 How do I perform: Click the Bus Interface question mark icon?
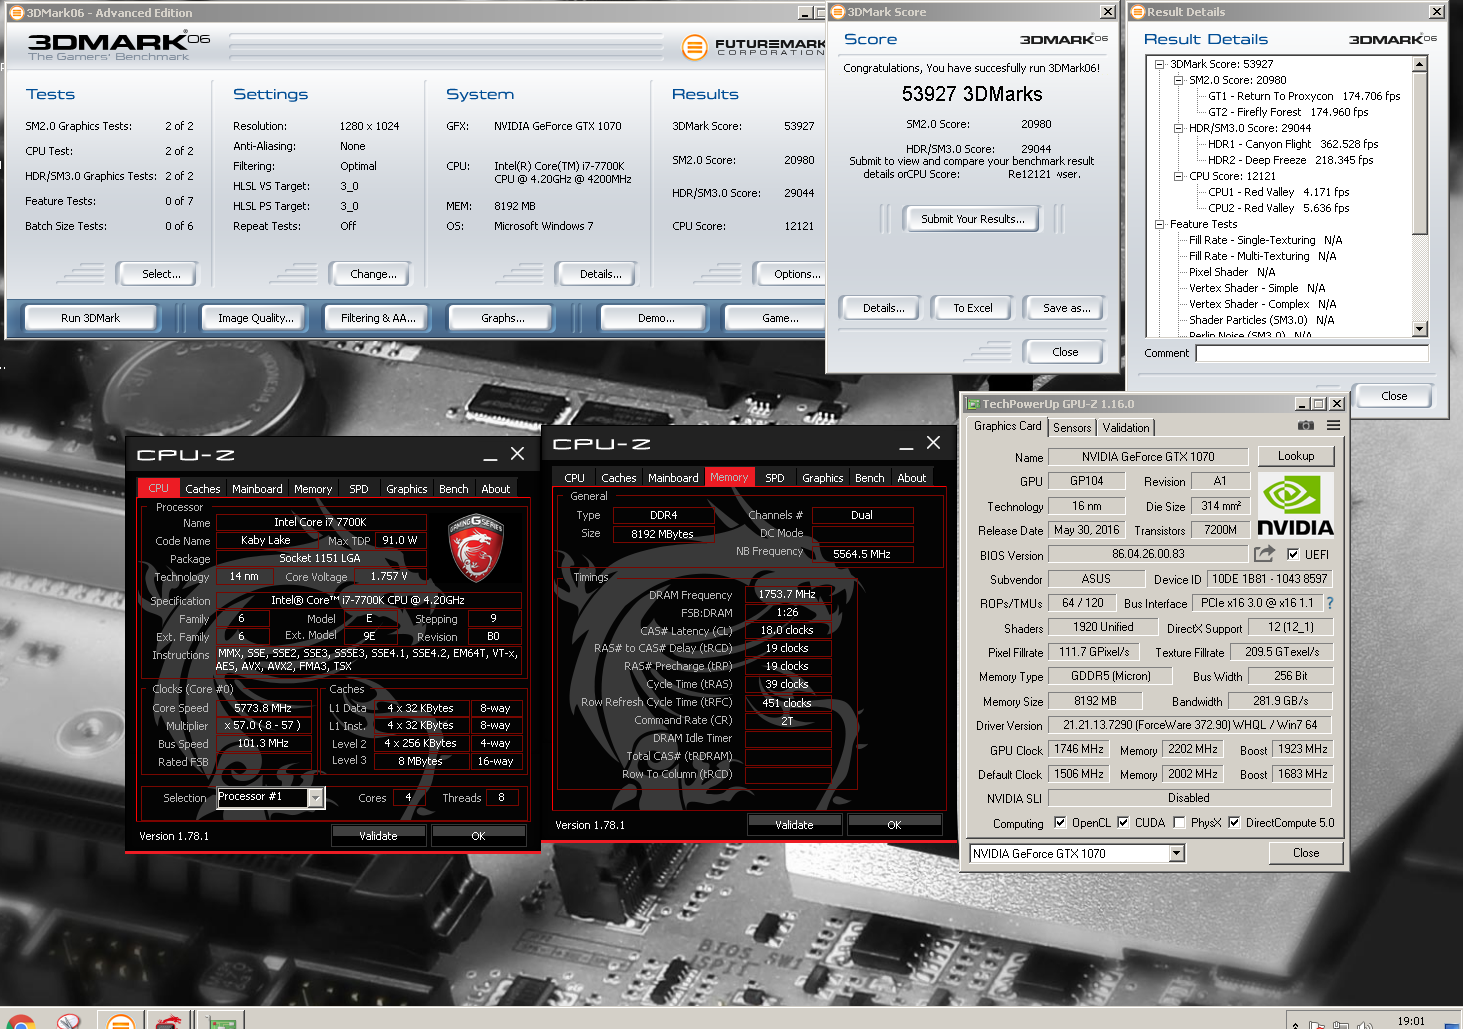[x=1330, y=603]
